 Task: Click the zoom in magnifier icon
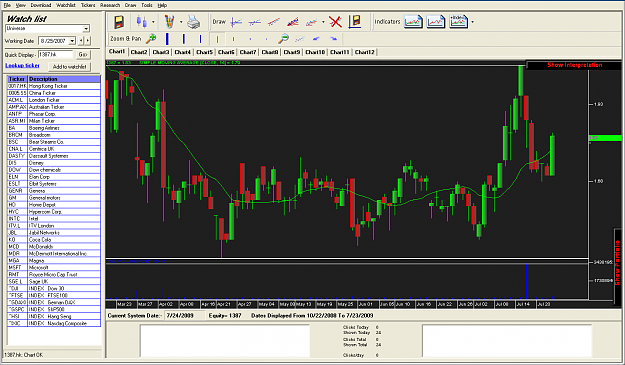pyautogui.click(x=151, y=39)
